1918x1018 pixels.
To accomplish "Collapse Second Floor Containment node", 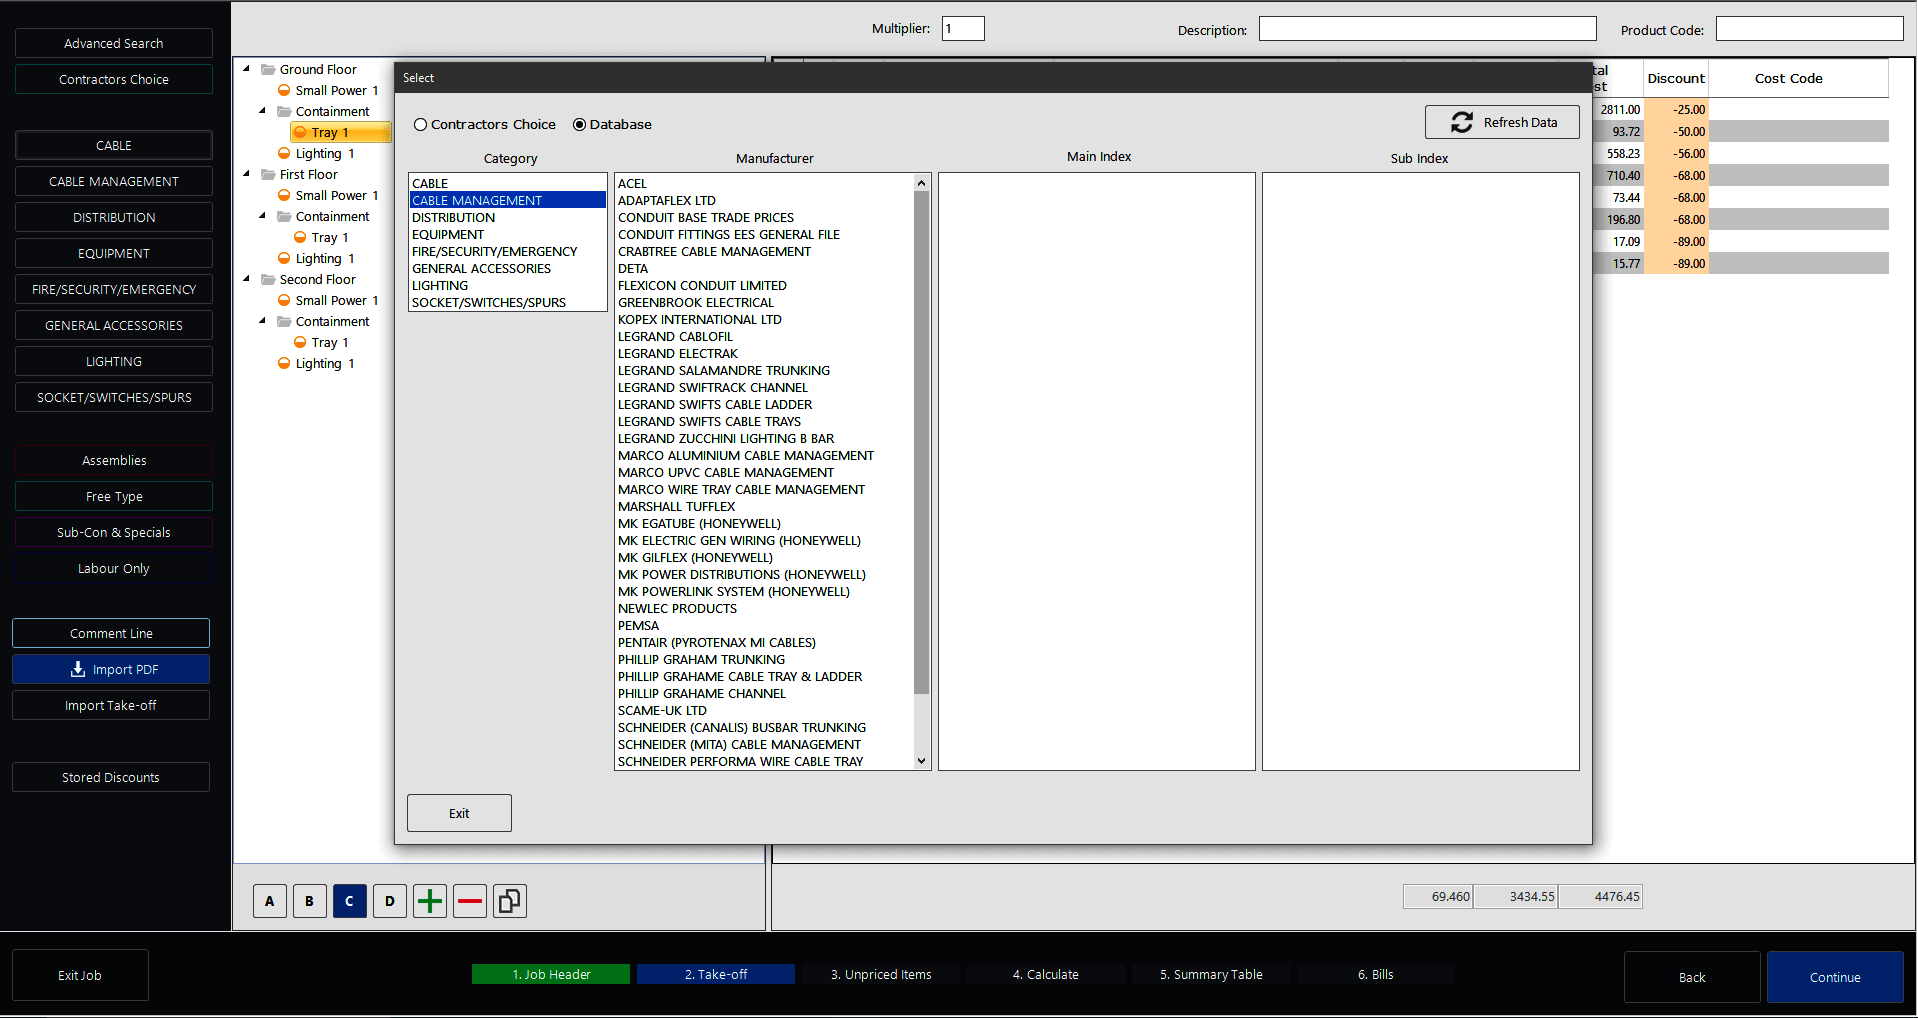I will coord(263,321).
